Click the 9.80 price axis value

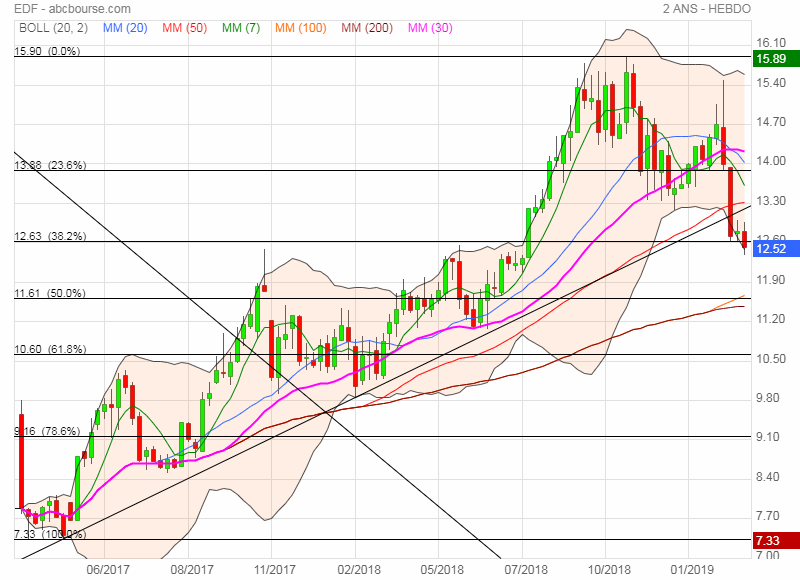767,398
